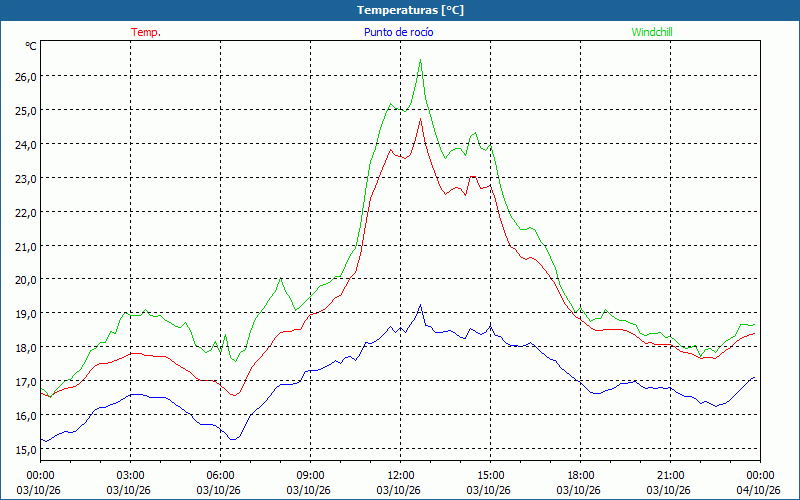Image resolution: width=800 pixels, height=500 pixels.
Task: Click the 06:00 time axis label
Action: tap(220, 476)
